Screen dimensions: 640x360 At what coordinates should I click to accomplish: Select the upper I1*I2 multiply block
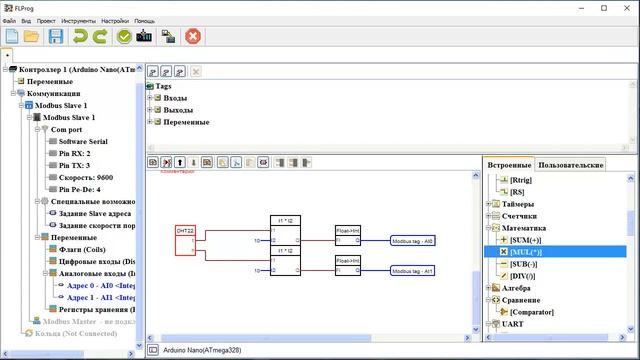click(x=285, y=231)
